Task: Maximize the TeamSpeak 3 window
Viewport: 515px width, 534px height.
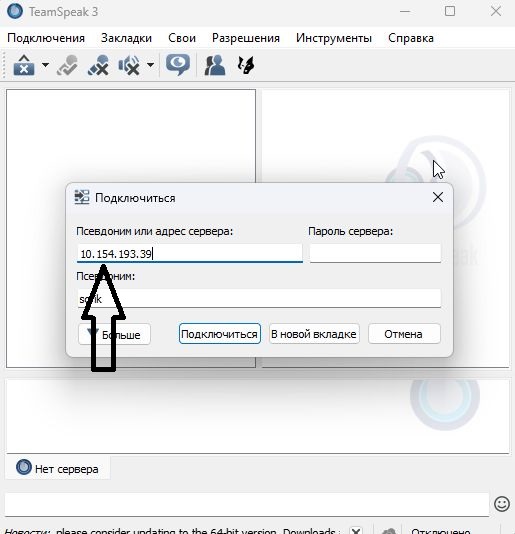Action: click(x=450, y=12)
